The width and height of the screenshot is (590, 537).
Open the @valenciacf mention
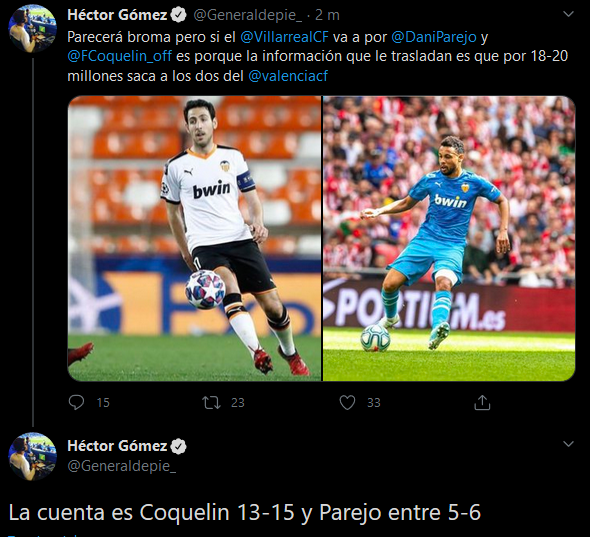288,76
